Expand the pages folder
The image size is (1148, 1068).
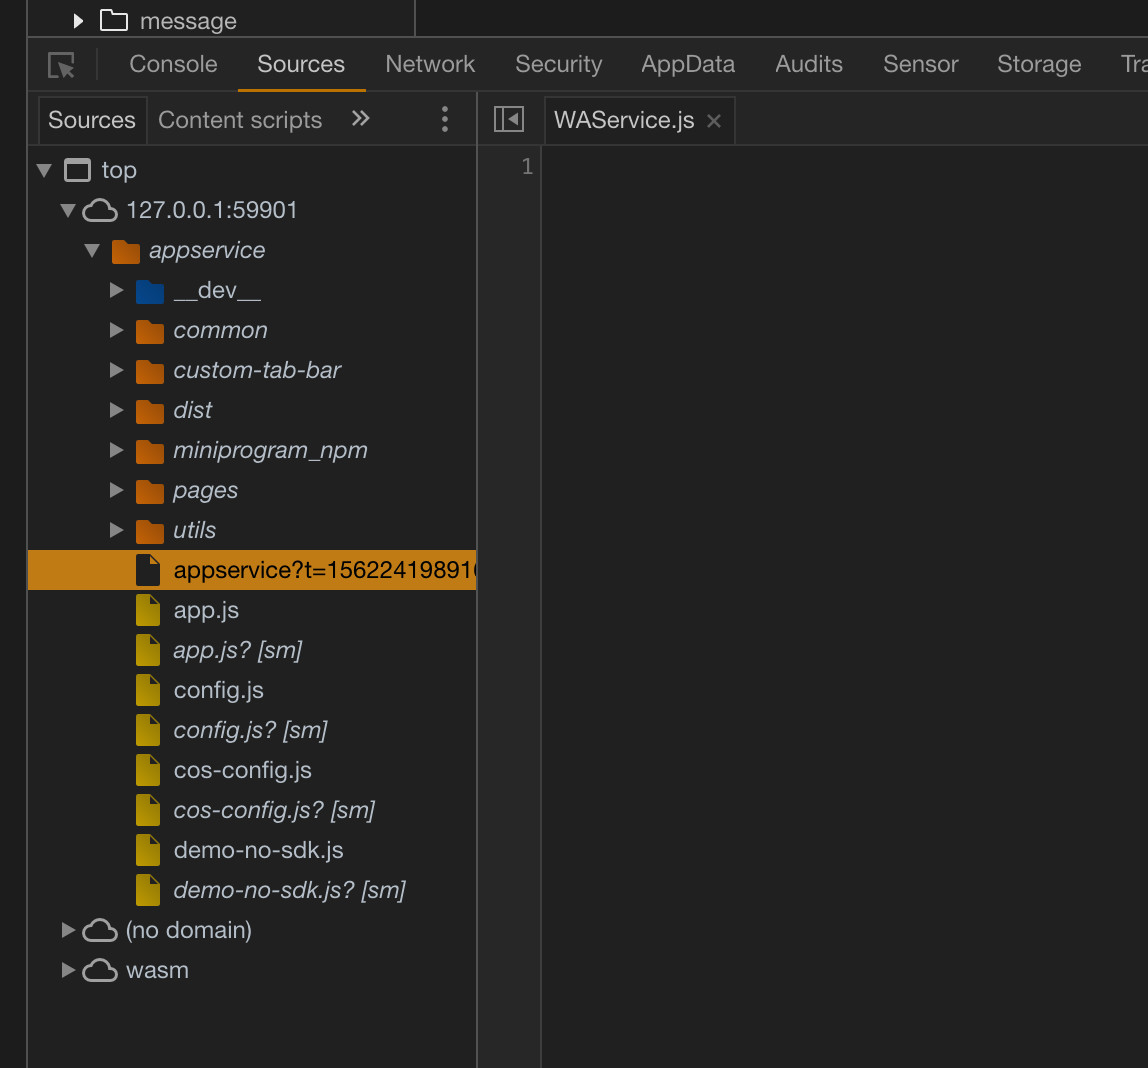pyautogui.click(x=116, y=490)
